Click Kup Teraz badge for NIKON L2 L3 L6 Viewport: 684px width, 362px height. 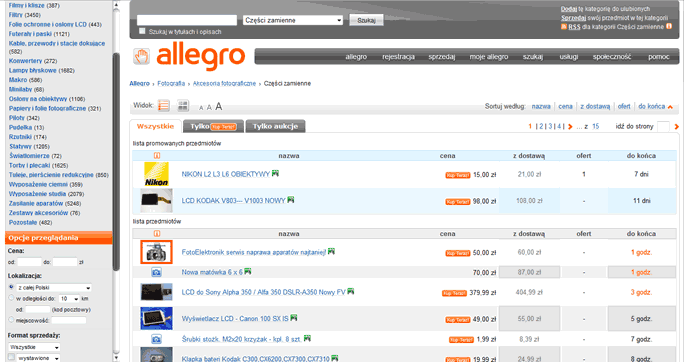(x=457, y=175)
